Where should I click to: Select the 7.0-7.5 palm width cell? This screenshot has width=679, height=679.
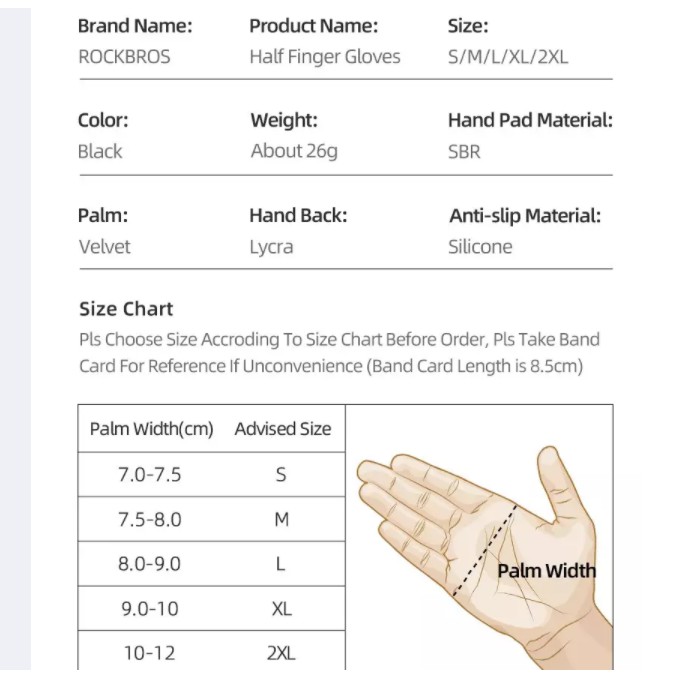coord(149,475)
